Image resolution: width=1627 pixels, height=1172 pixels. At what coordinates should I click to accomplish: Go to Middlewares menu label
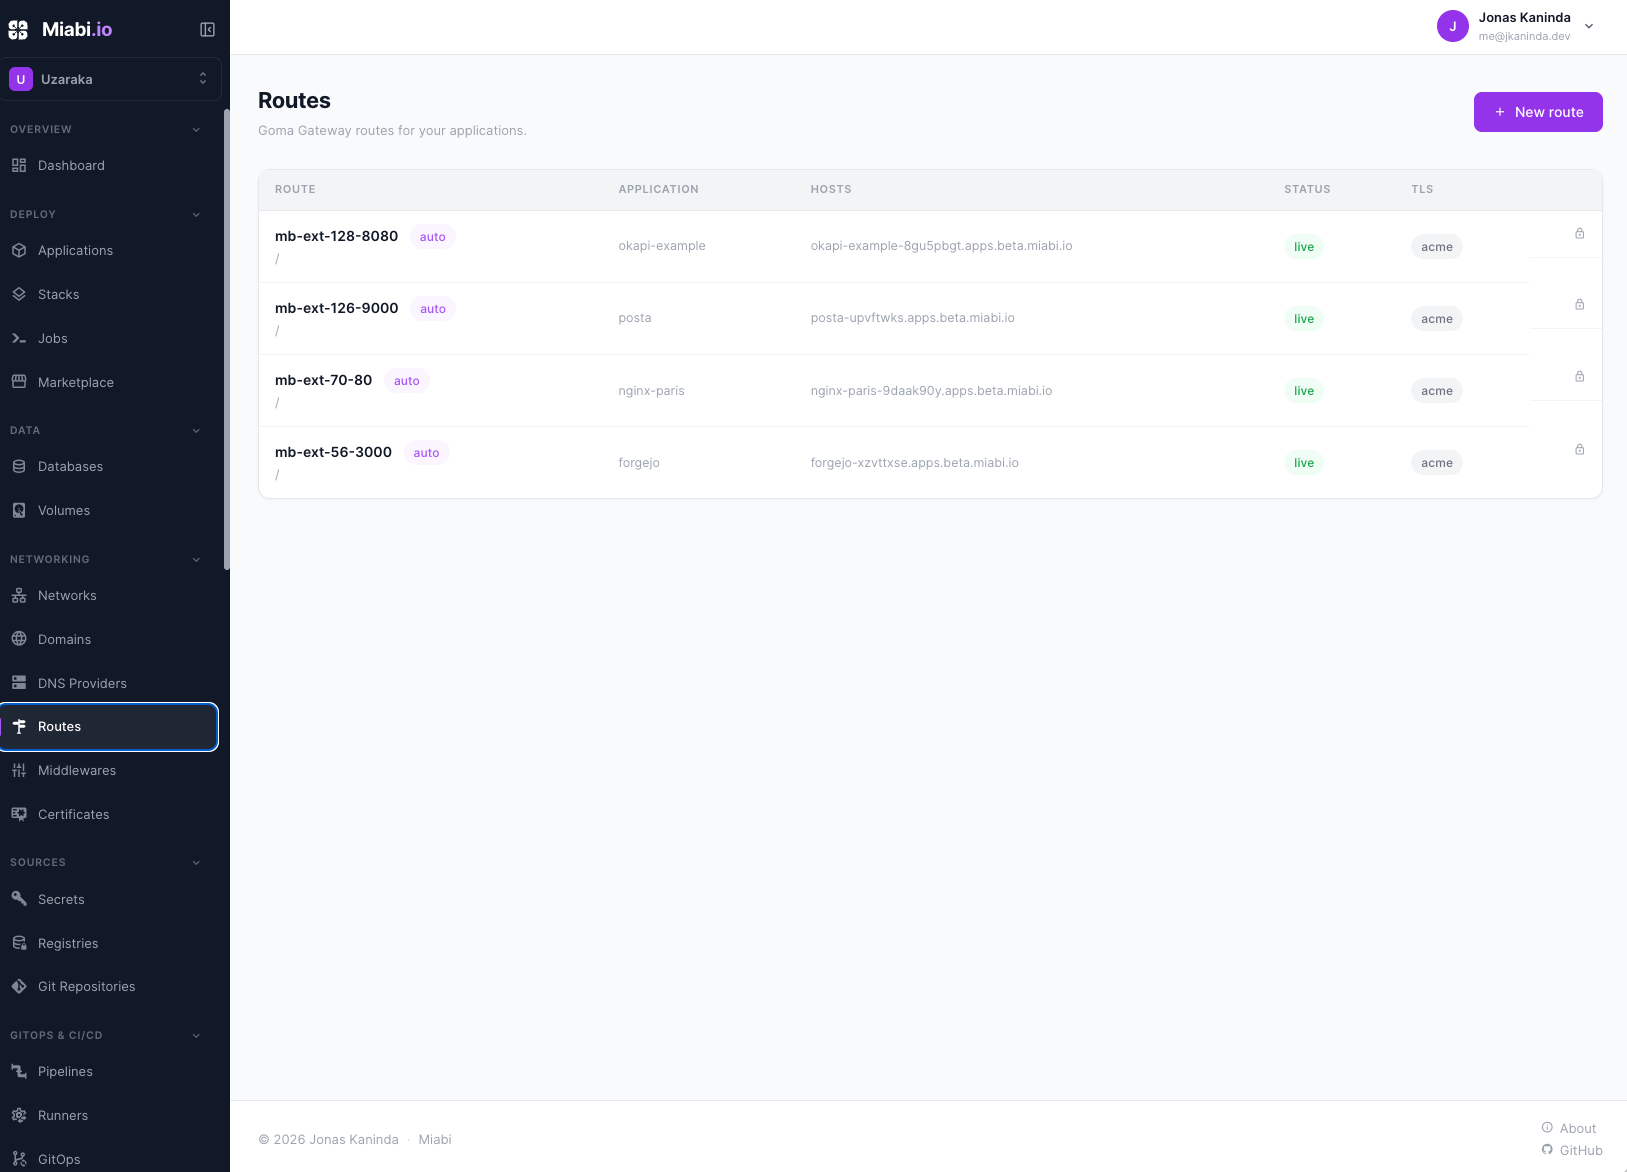pos(77,770)
